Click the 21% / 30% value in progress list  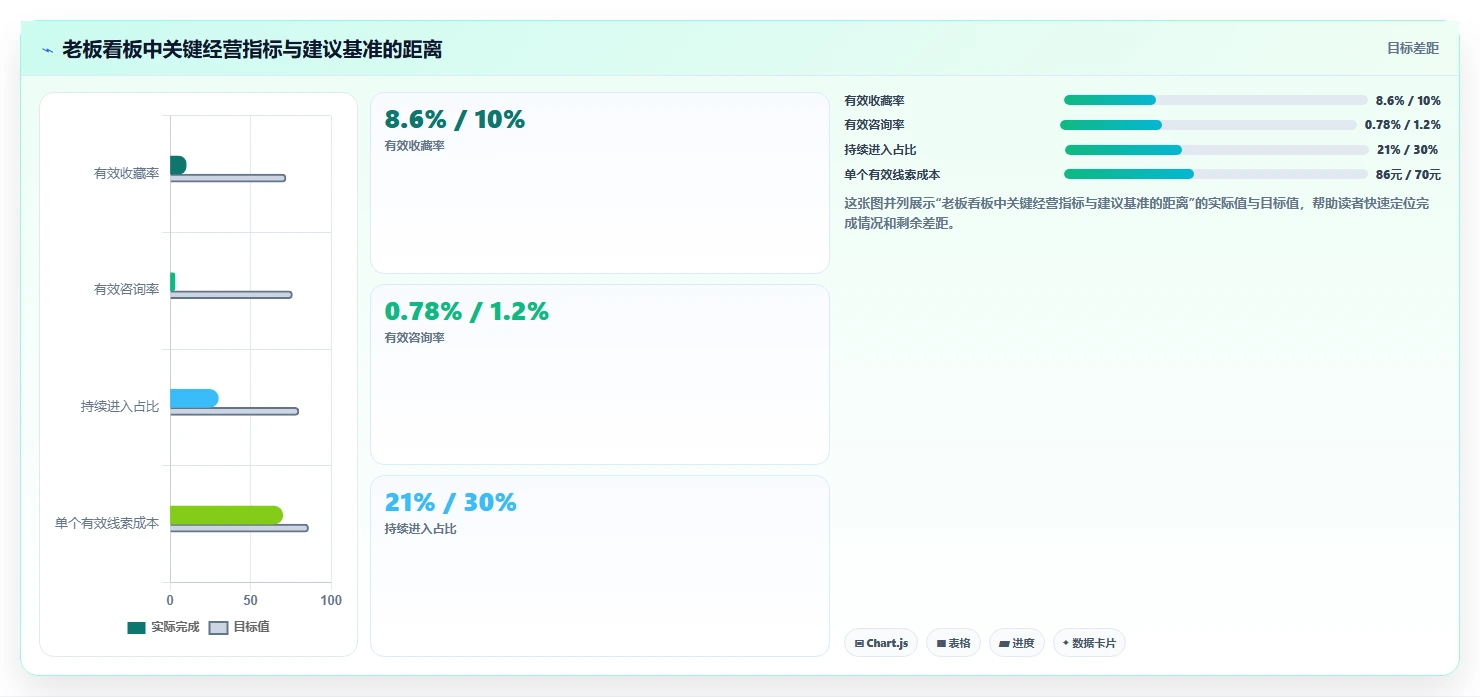[1407, 150]
